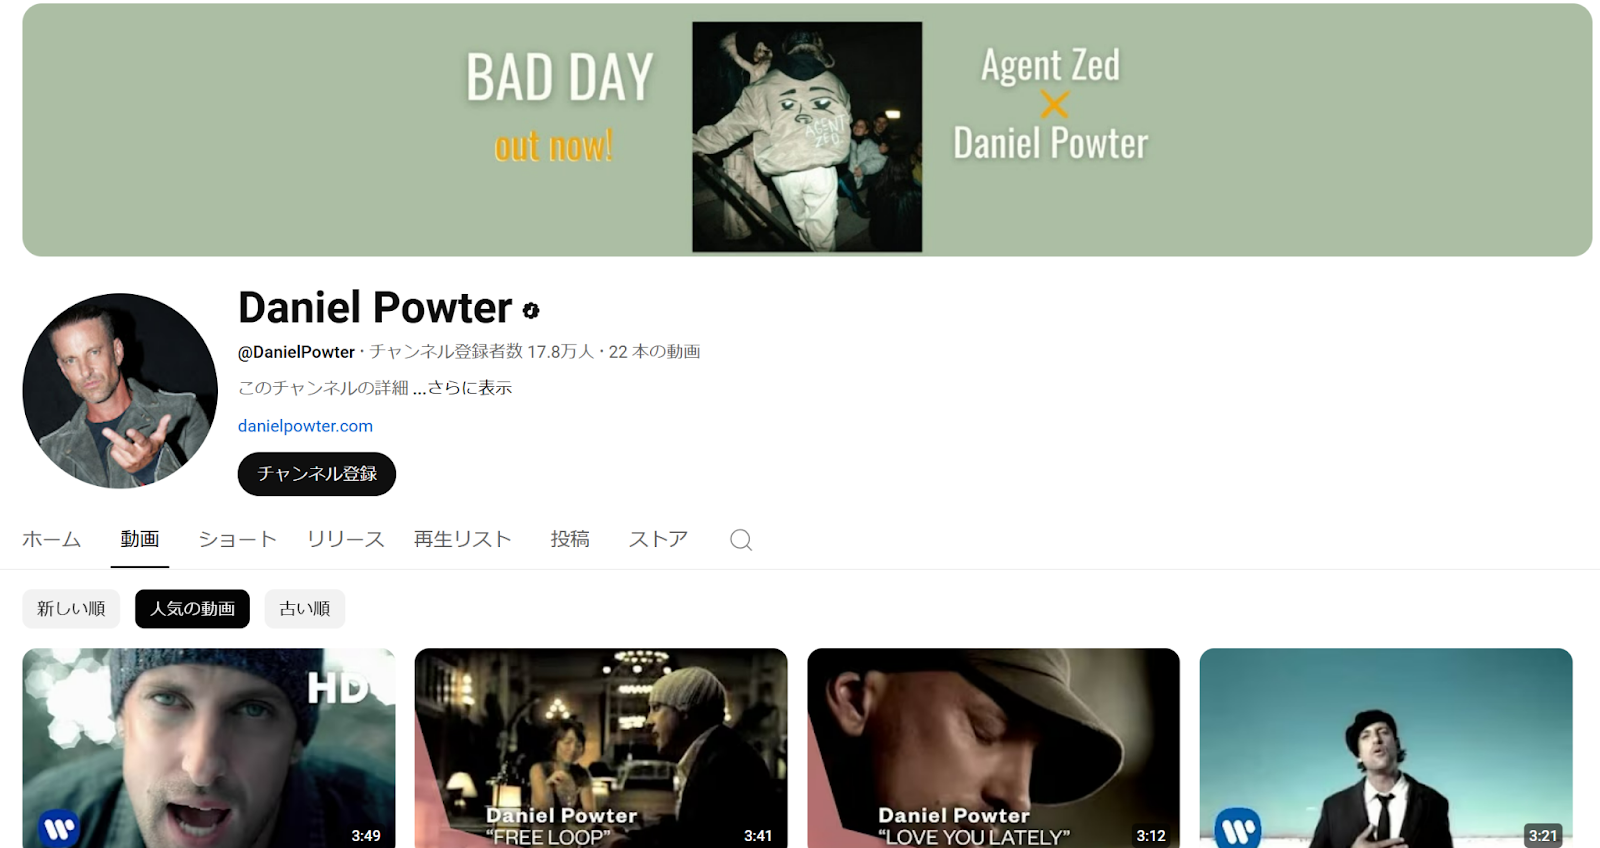Click the album cover in the banner
This screenshot has width=1600, height=848.
(x=807, y=137)
